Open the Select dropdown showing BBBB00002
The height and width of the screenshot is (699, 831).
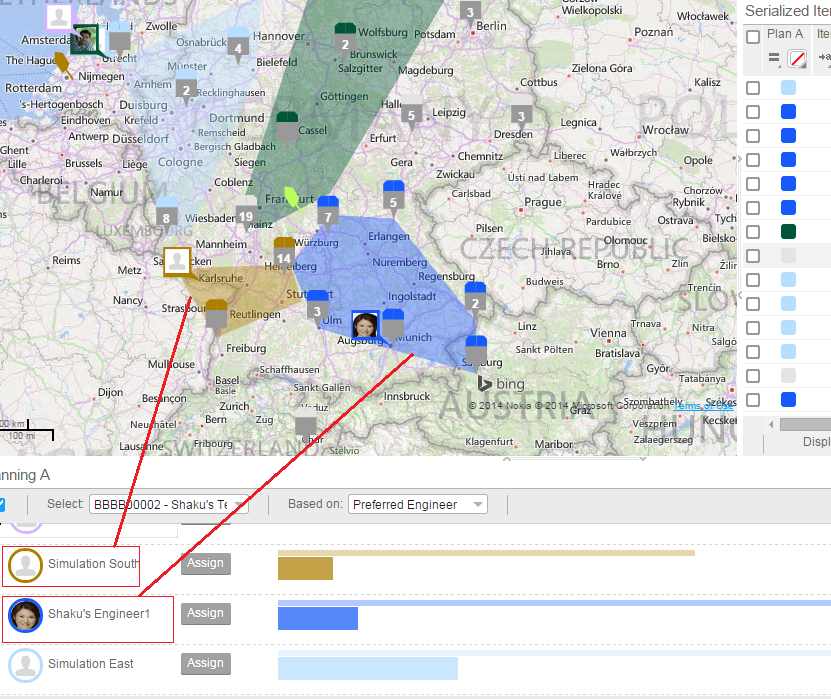click(x=168, y=505)
